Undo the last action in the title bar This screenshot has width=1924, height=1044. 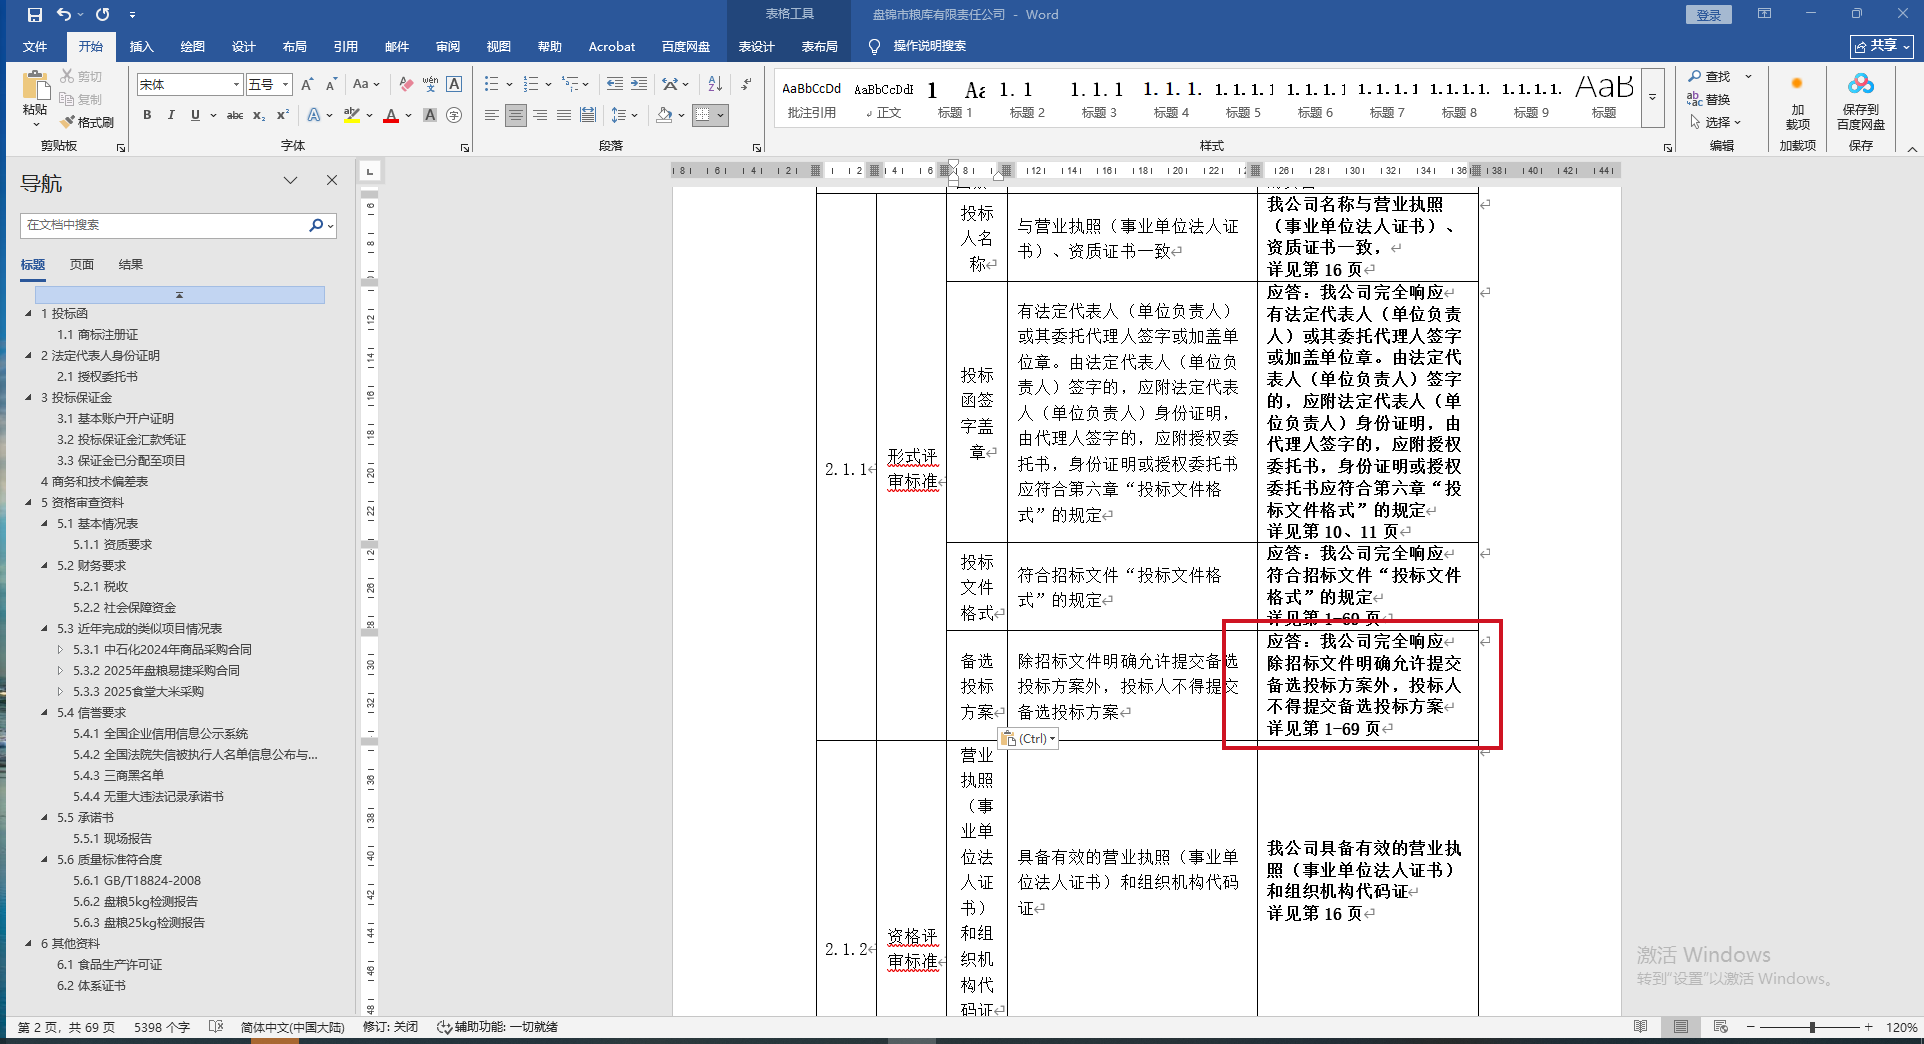tap(64, 15)
